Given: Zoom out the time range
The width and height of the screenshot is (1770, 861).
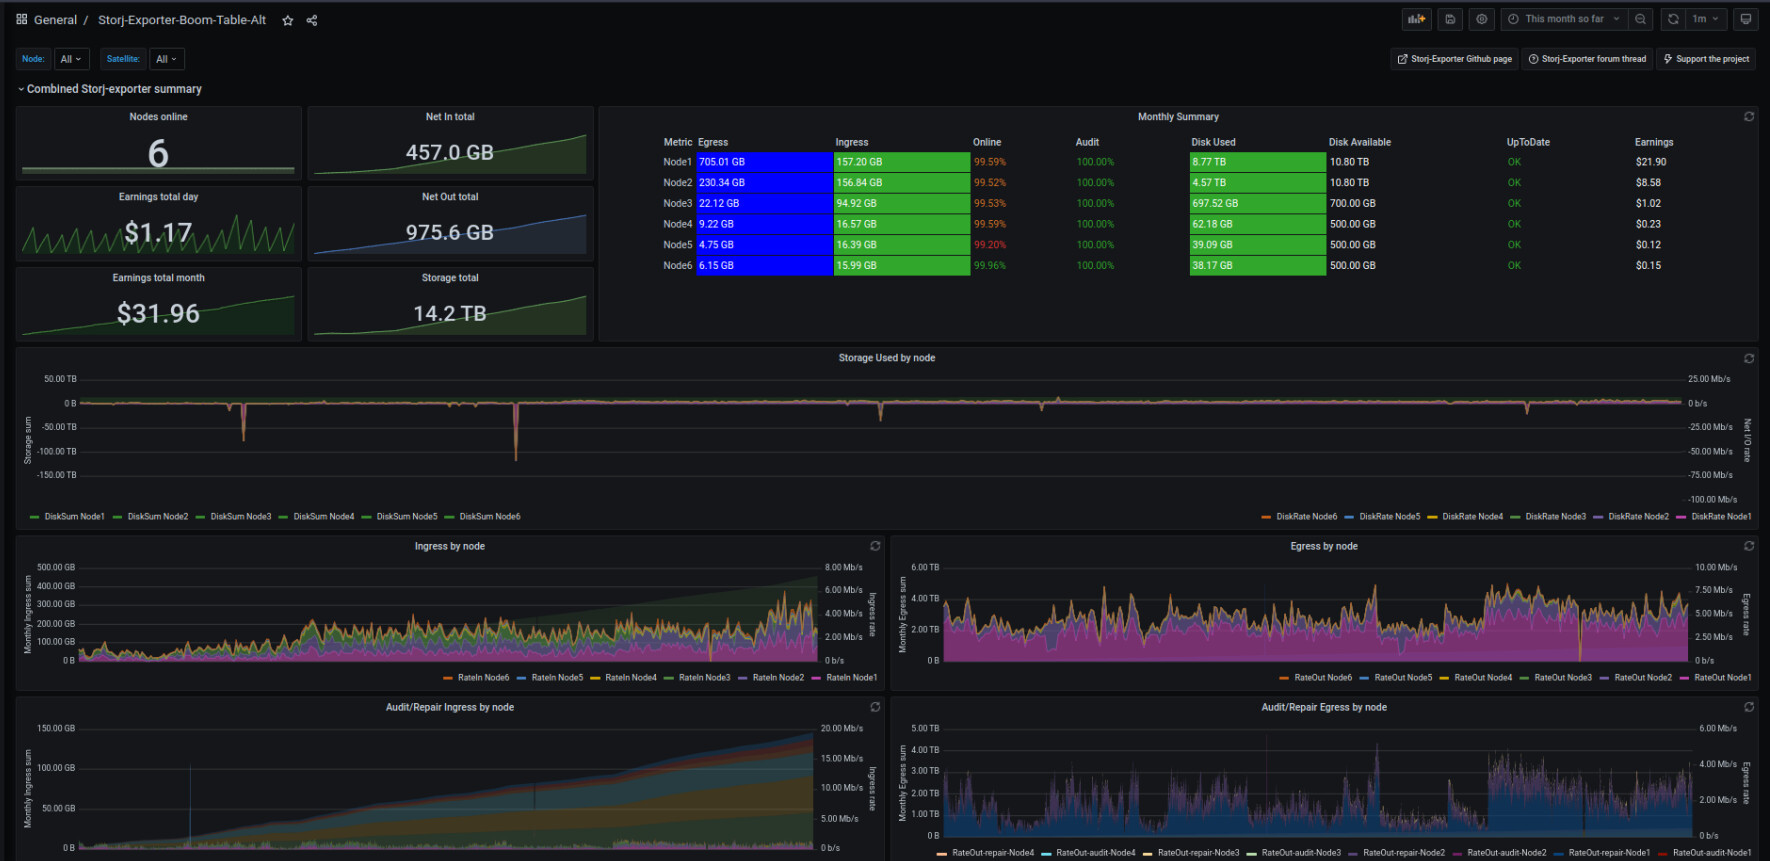Looking at the screenshot, I should coord(1640,19).
